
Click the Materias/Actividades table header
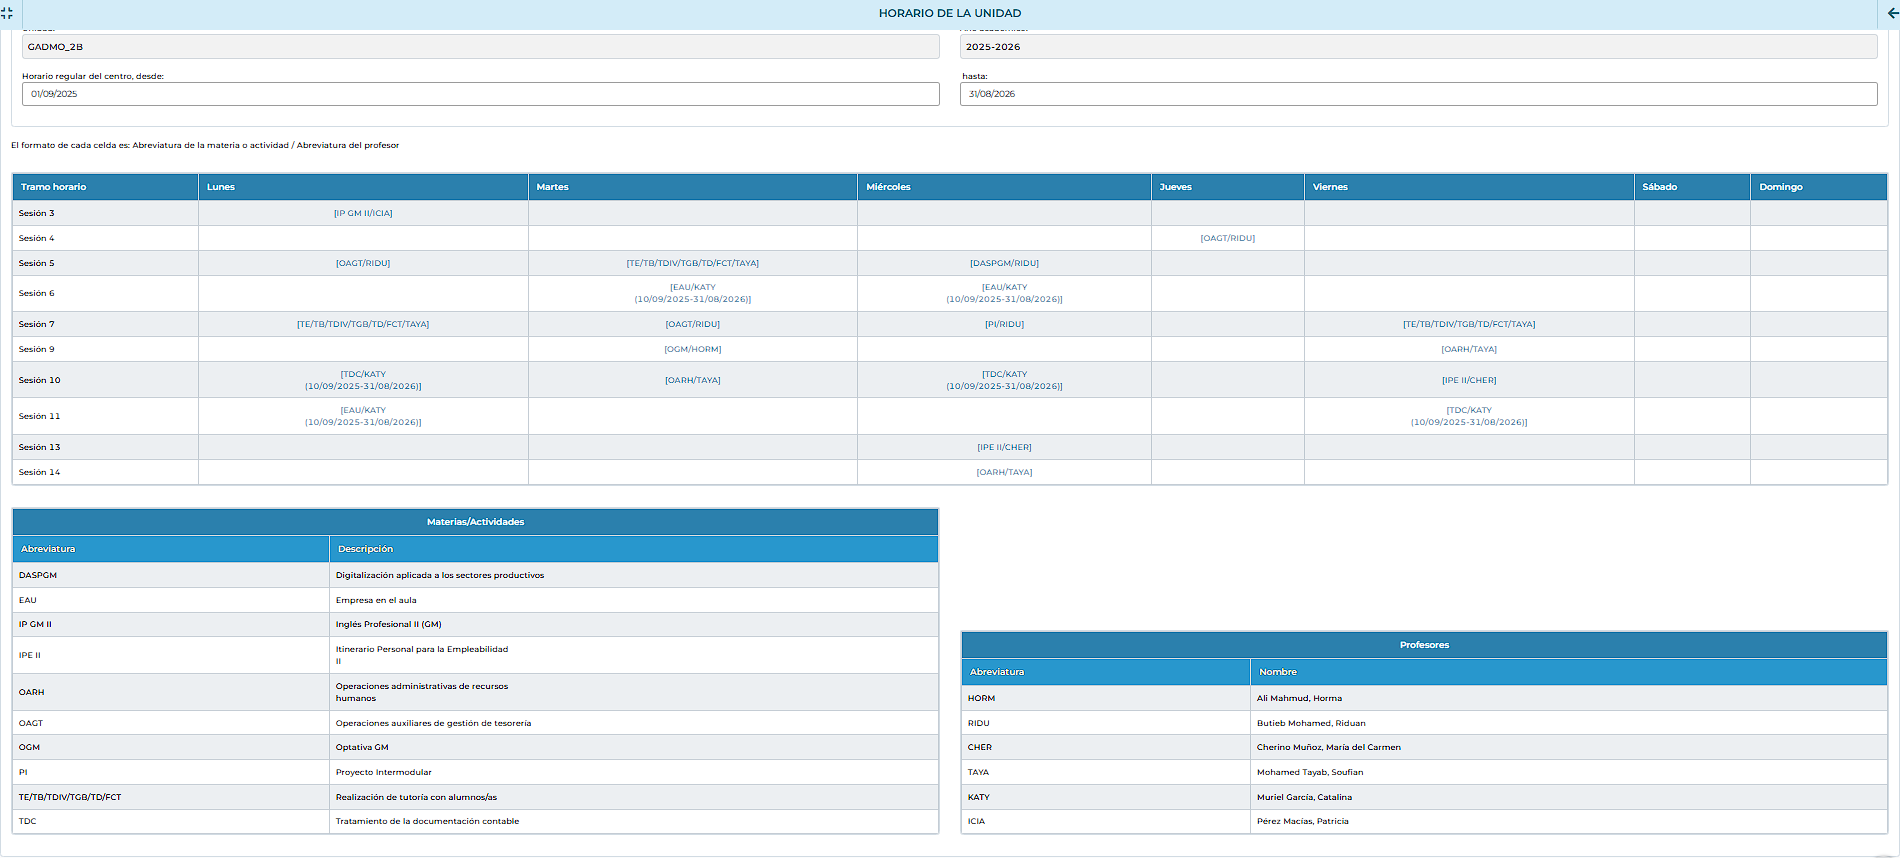point(475,522)
